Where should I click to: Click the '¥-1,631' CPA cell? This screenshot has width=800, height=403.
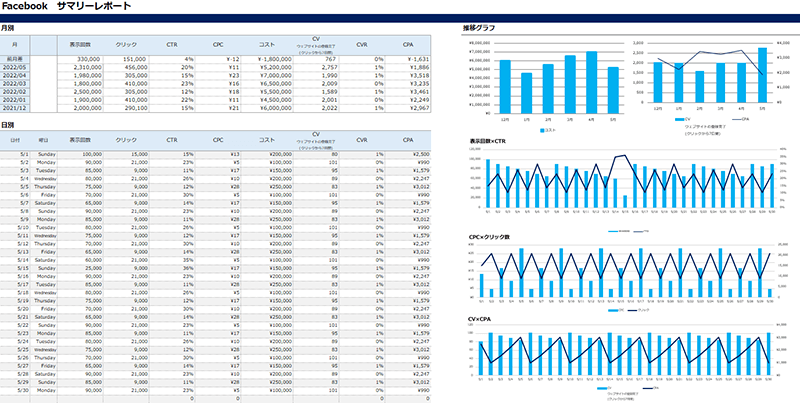408,59
